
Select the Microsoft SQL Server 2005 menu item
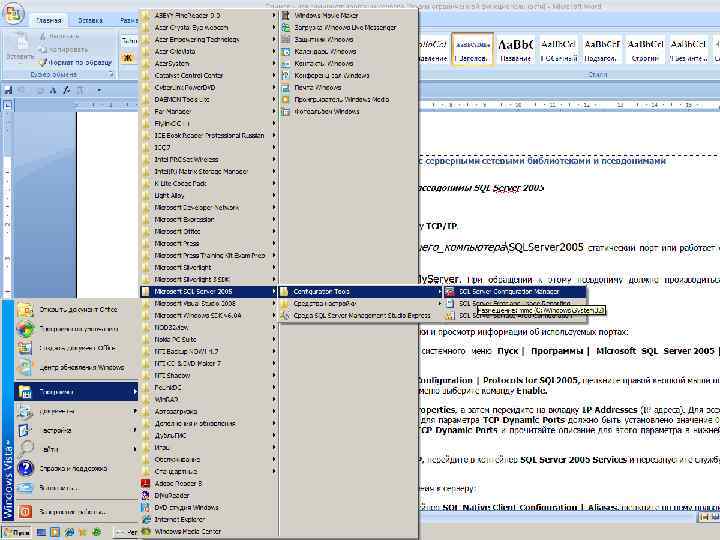point(209,292)
